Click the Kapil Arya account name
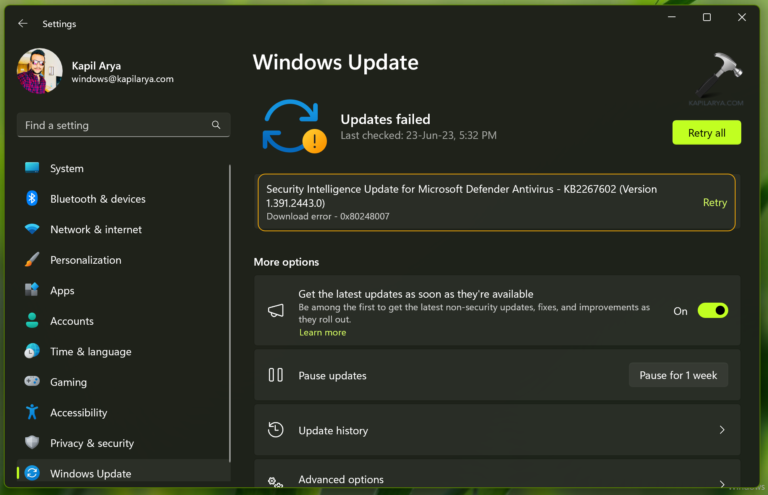Viewport: 768px width, 495px height. tap(96, 66)
